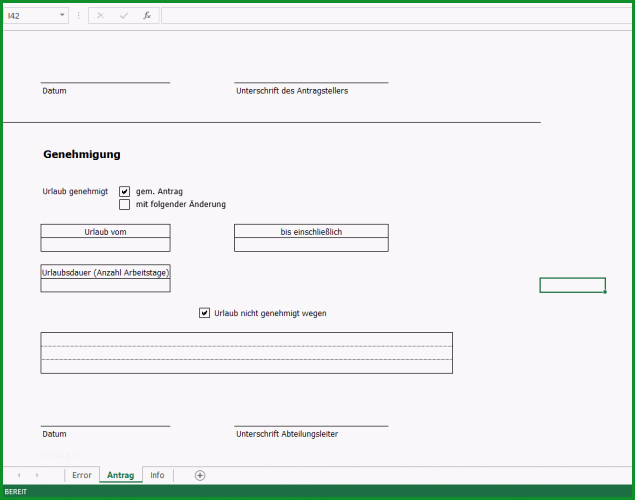Click the BEREIT status bar text
The image size is (635, 500).
15,491
